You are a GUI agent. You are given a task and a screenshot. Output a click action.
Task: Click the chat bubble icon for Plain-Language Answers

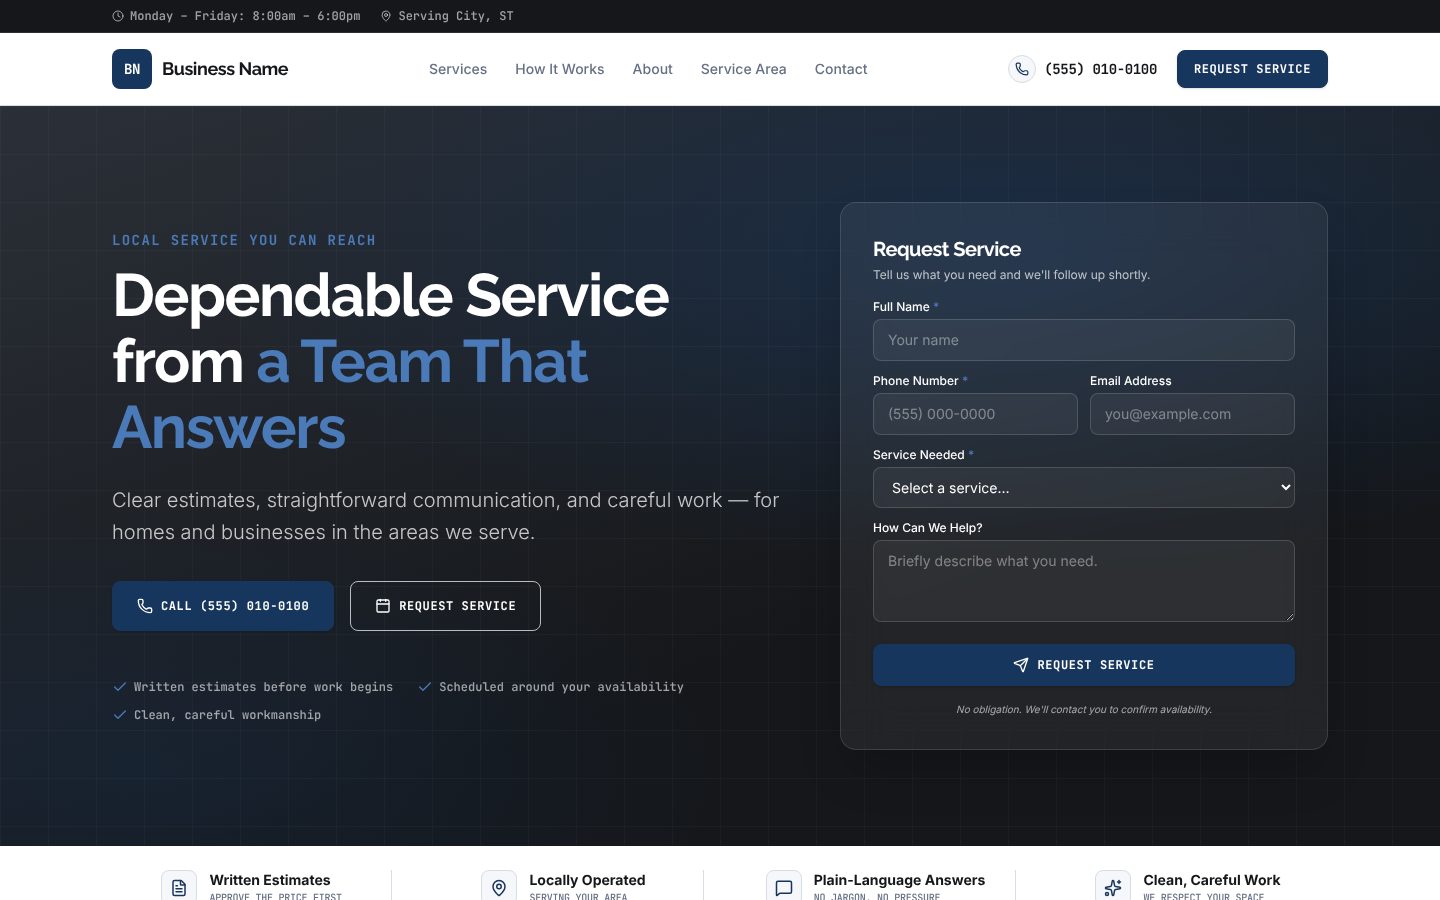point(784,887)
